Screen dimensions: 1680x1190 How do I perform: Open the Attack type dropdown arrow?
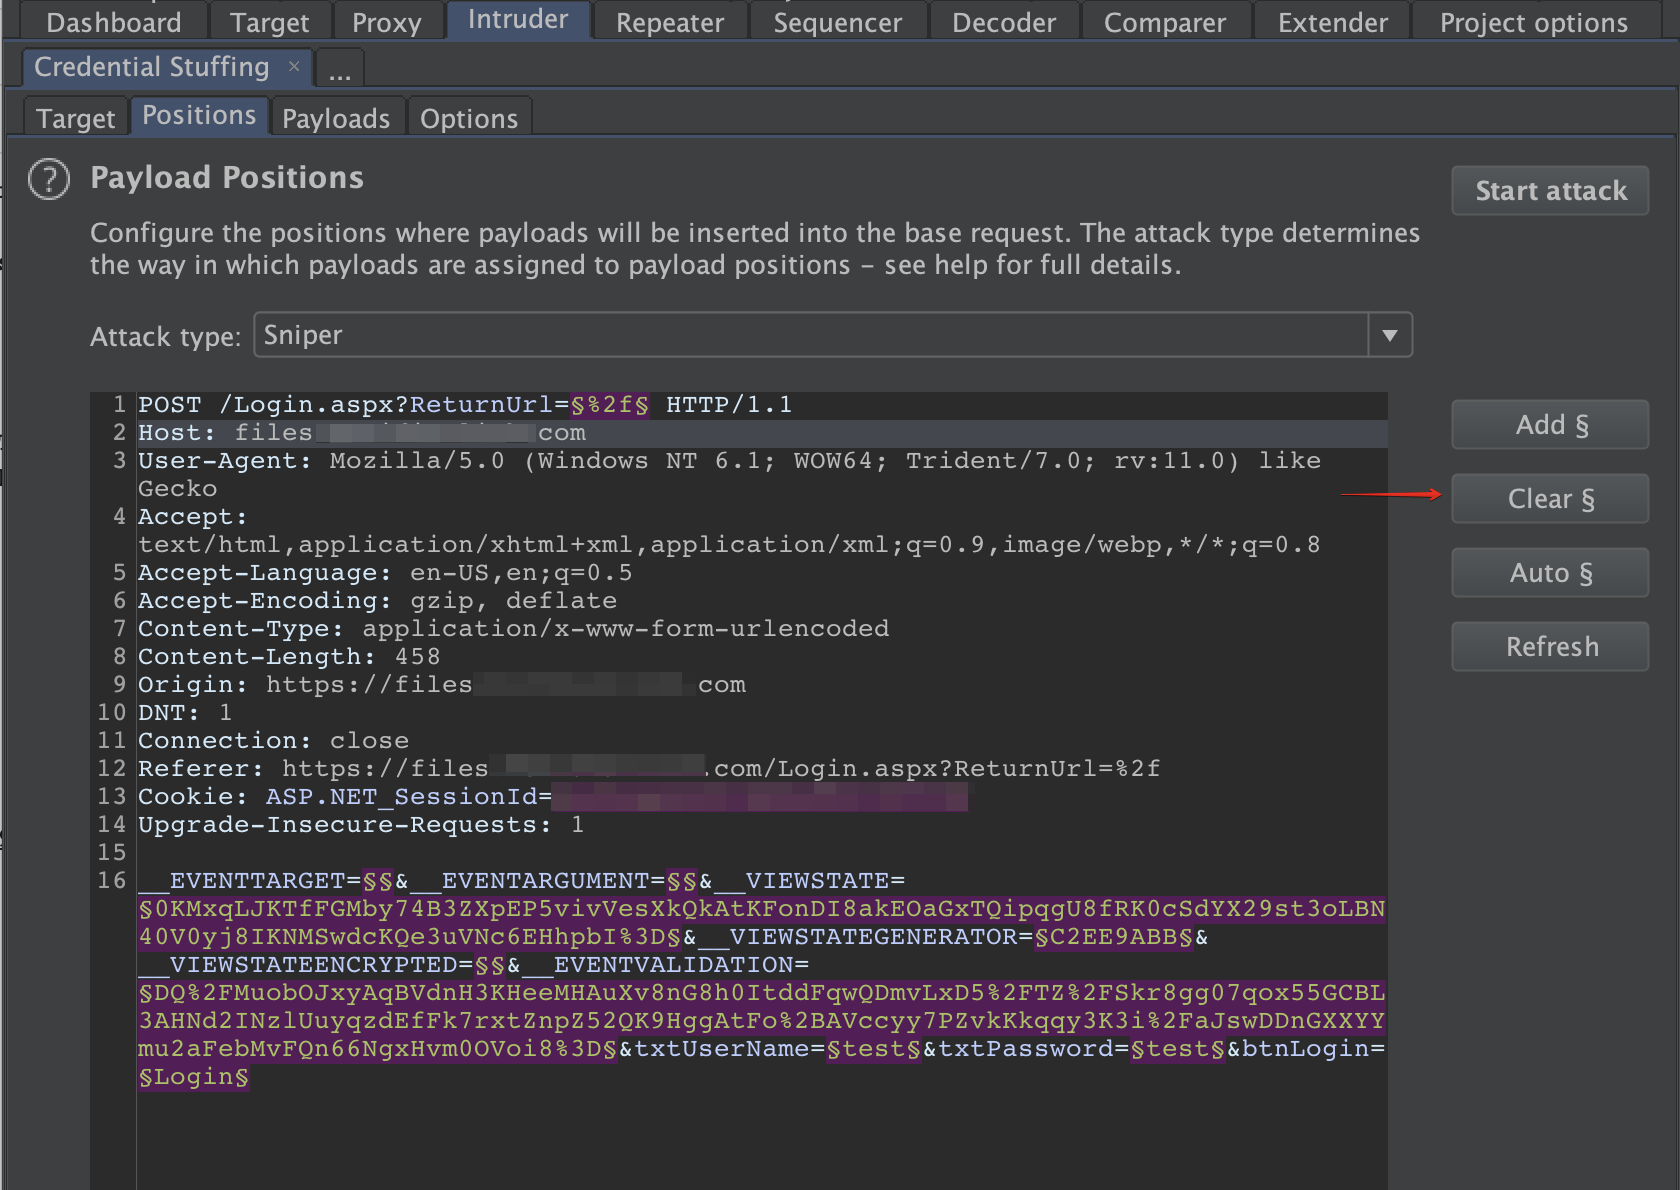click(x=1389, y=335)
